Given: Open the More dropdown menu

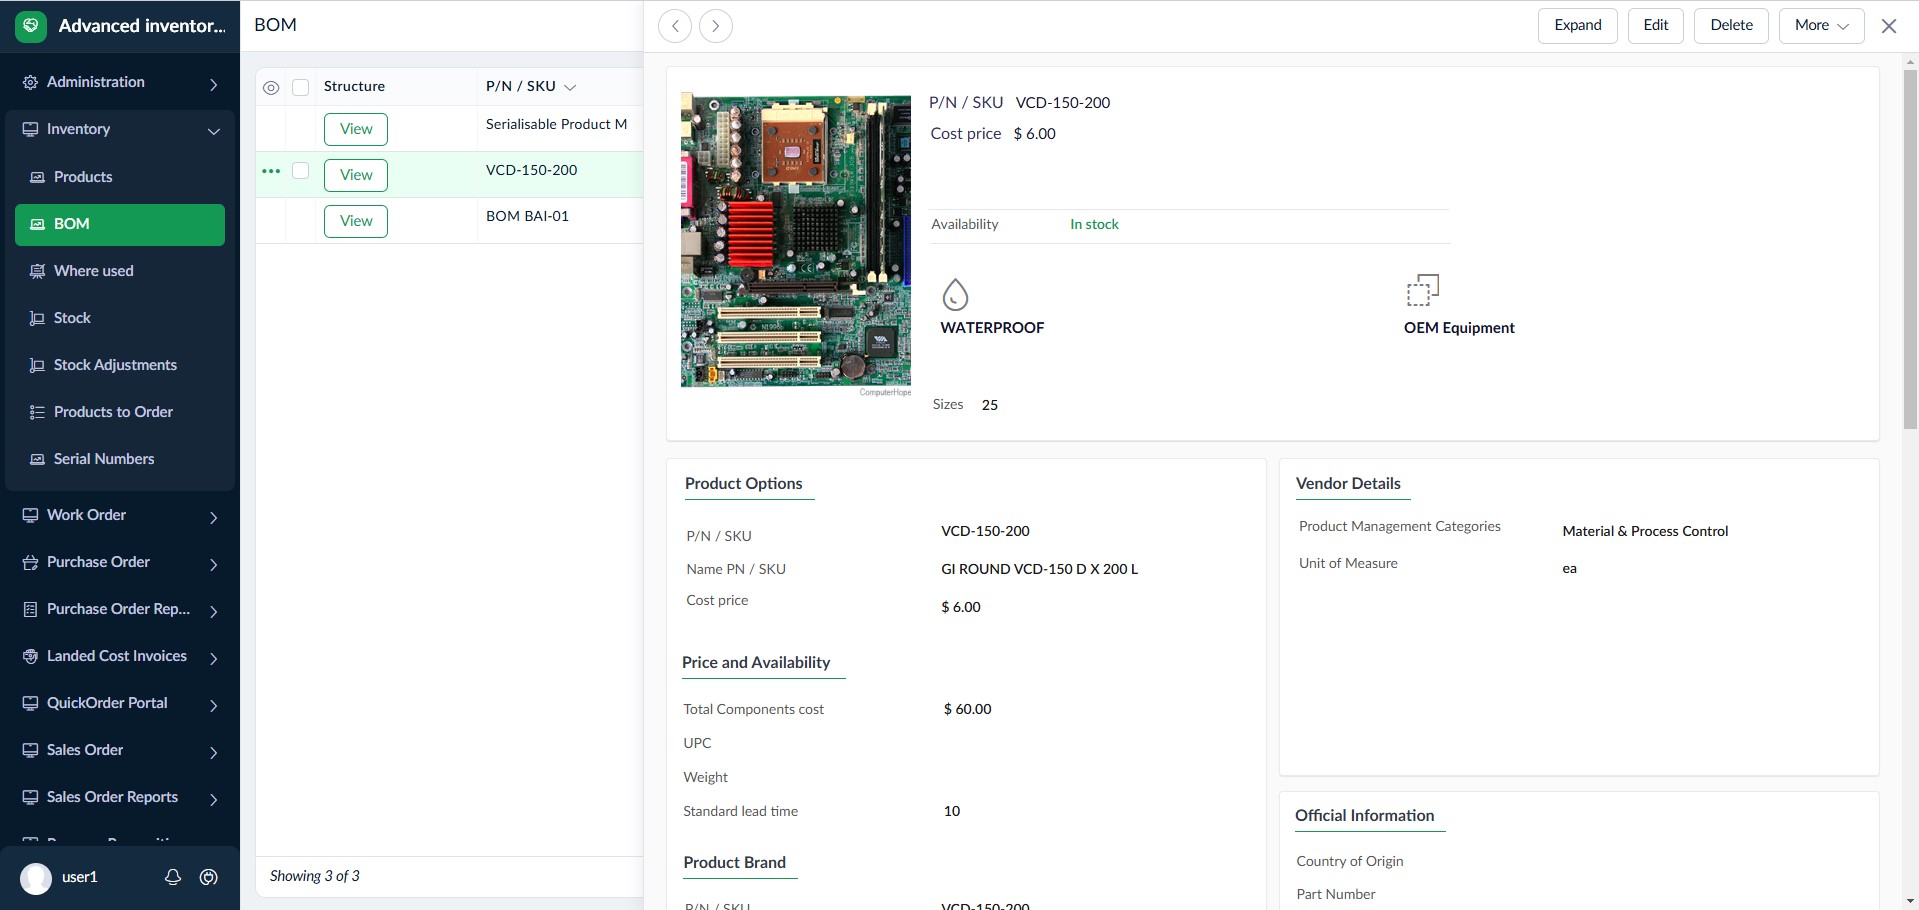Looking at the screenshot, I should tap(1821, 26).
